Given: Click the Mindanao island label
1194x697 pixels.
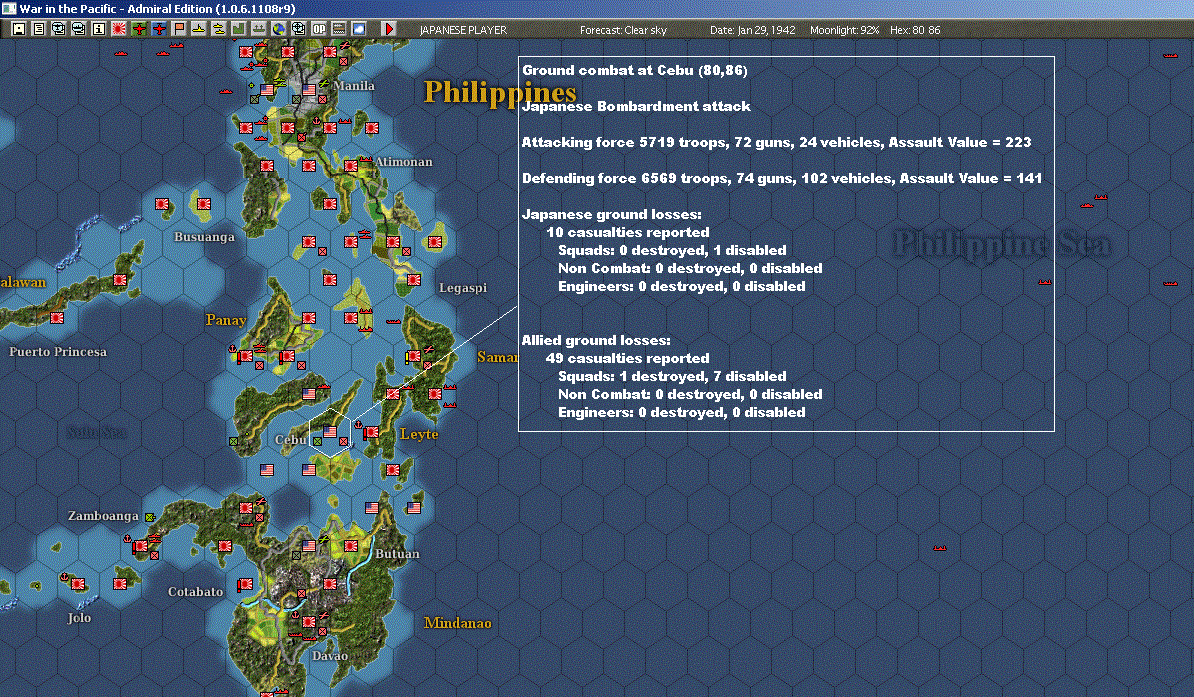Looking at the screenshot, I should click(x=458, y=623).
